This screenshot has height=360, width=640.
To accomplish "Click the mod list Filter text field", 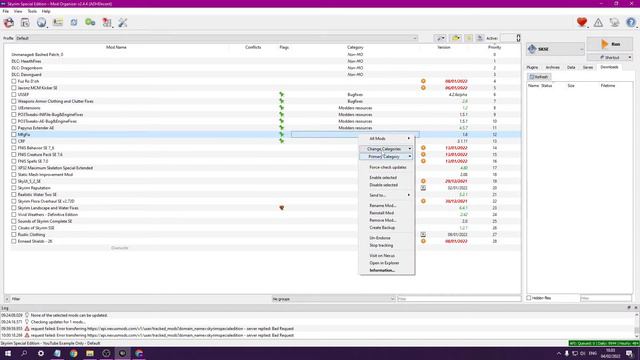I will pos(459,299).
